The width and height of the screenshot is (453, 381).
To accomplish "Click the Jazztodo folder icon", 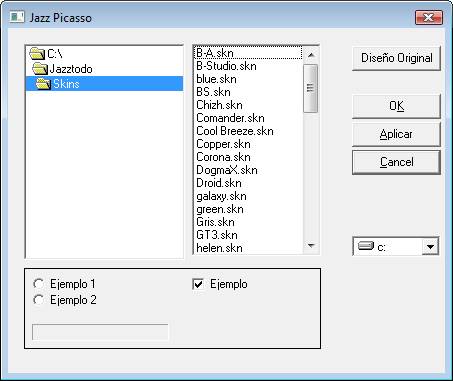I will coord(40,69).
